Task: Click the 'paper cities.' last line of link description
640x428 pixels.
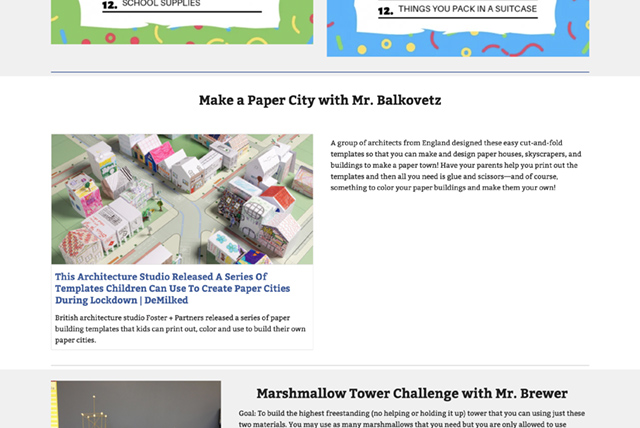Action: (x=76, y=340)
